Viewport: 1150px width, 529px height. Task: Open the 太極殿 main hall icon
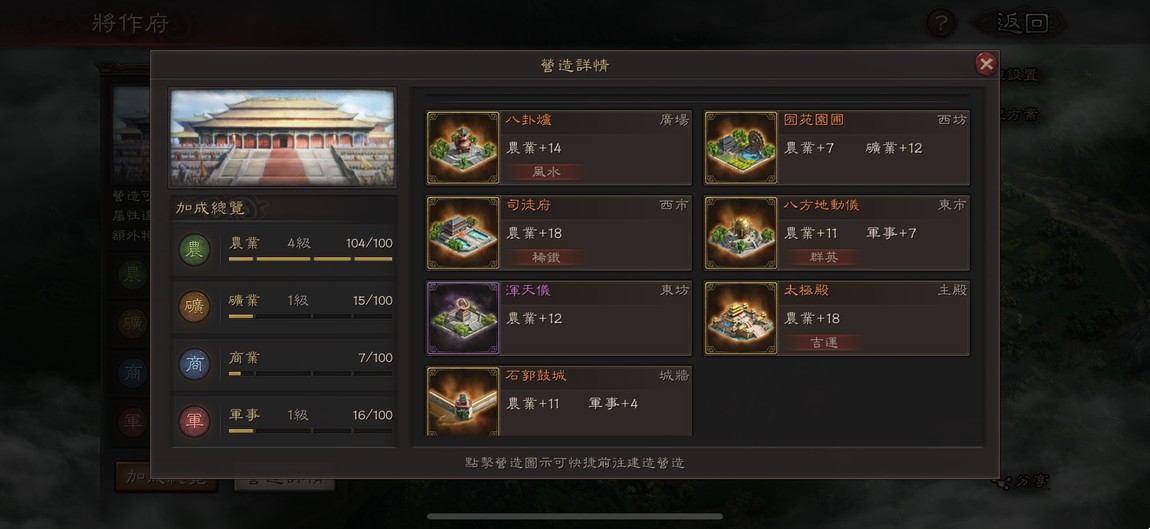[741, 318]
